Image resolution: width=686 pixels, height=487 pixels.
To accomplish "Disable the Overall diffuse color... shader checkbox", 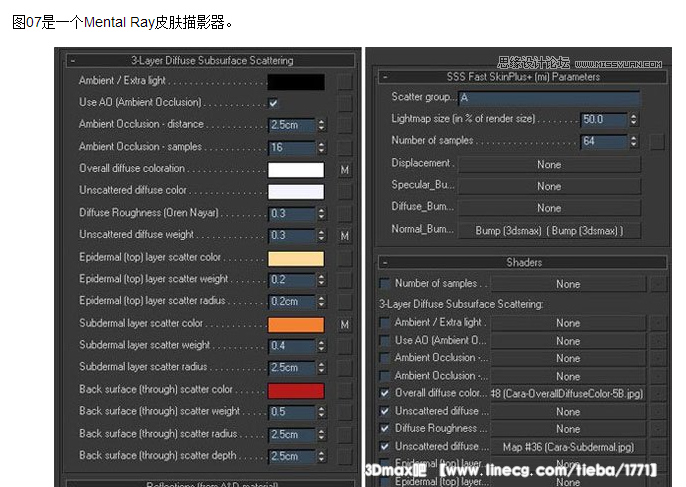I will point(385,393).
